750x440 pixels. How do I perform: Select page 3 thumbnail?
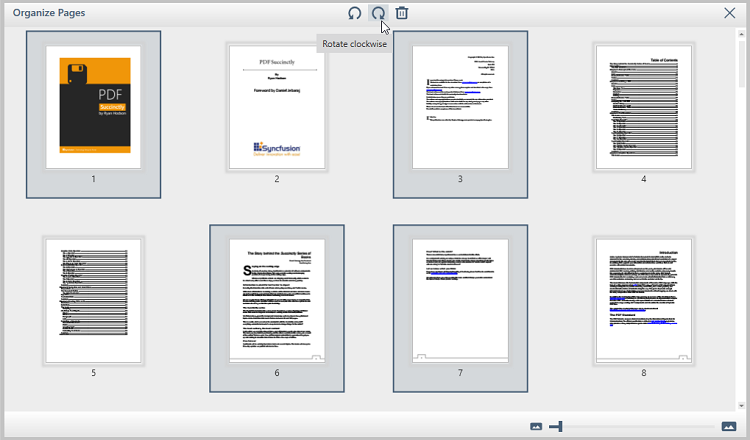coord(460,106)
